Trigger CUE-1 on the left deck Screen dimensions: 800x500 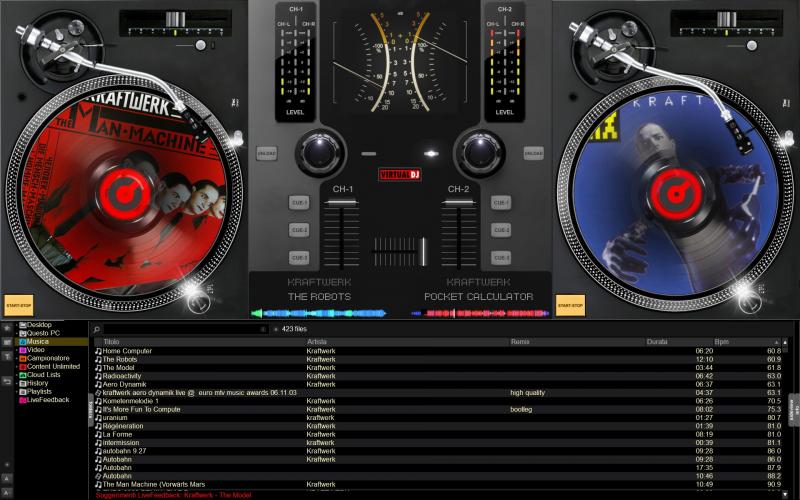coord(299,203)
